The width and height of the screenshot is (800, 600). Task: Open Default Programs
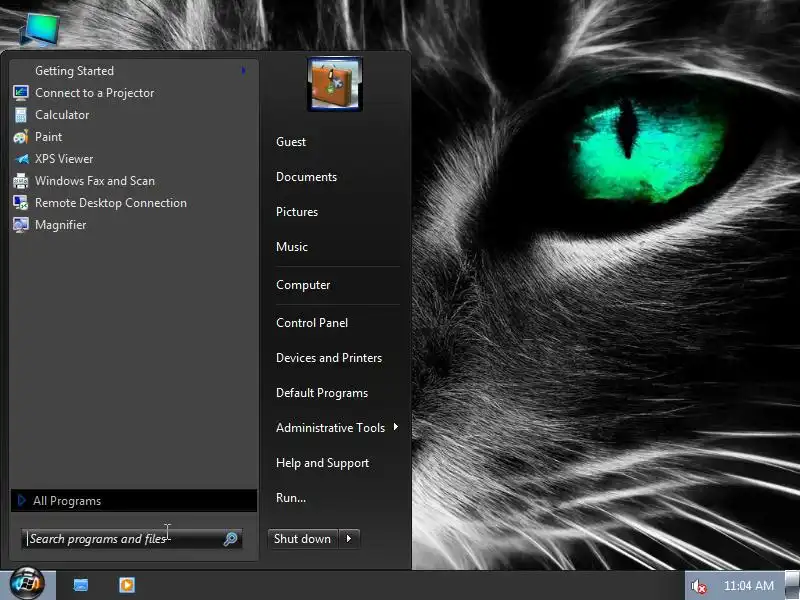pyautogui.click(x=322, y=393)
